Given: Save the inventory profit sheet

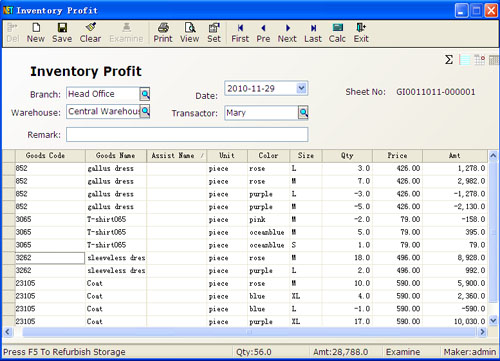Looking at the screenshot, I should [x=62, y=33].
